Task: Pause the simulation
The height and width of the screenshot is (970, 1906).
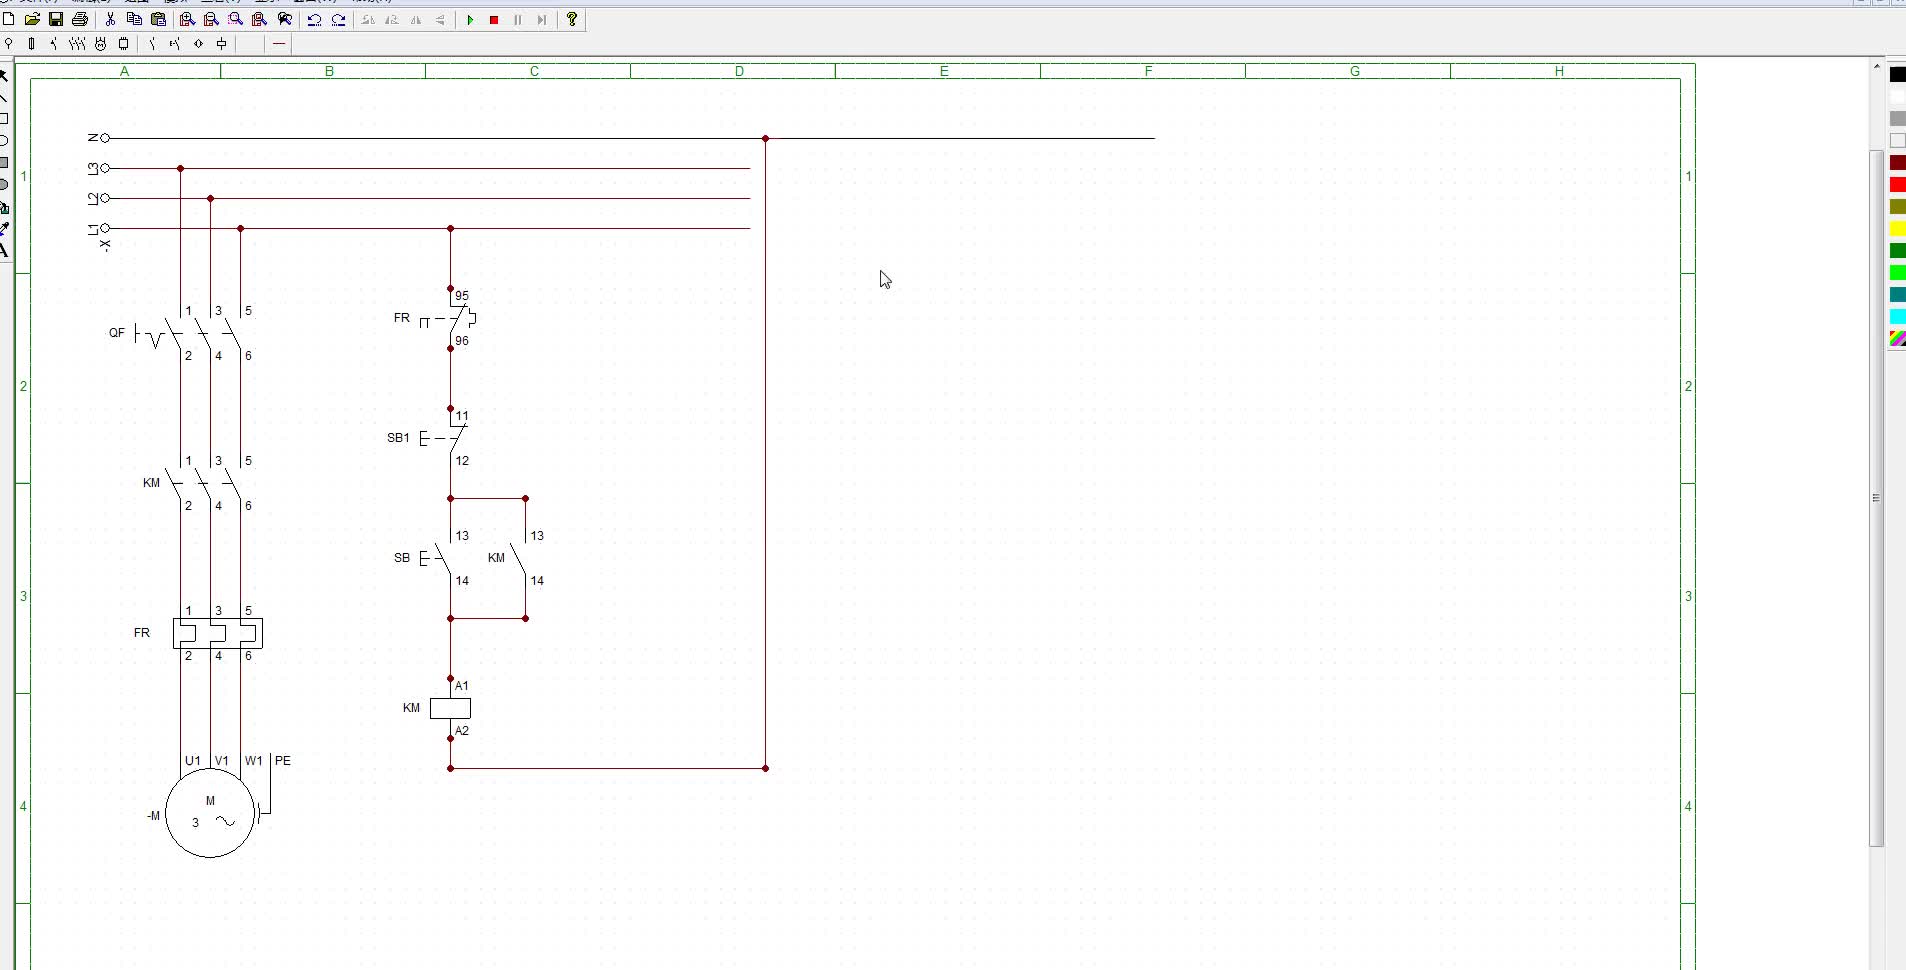Action: tap(518, 19)
